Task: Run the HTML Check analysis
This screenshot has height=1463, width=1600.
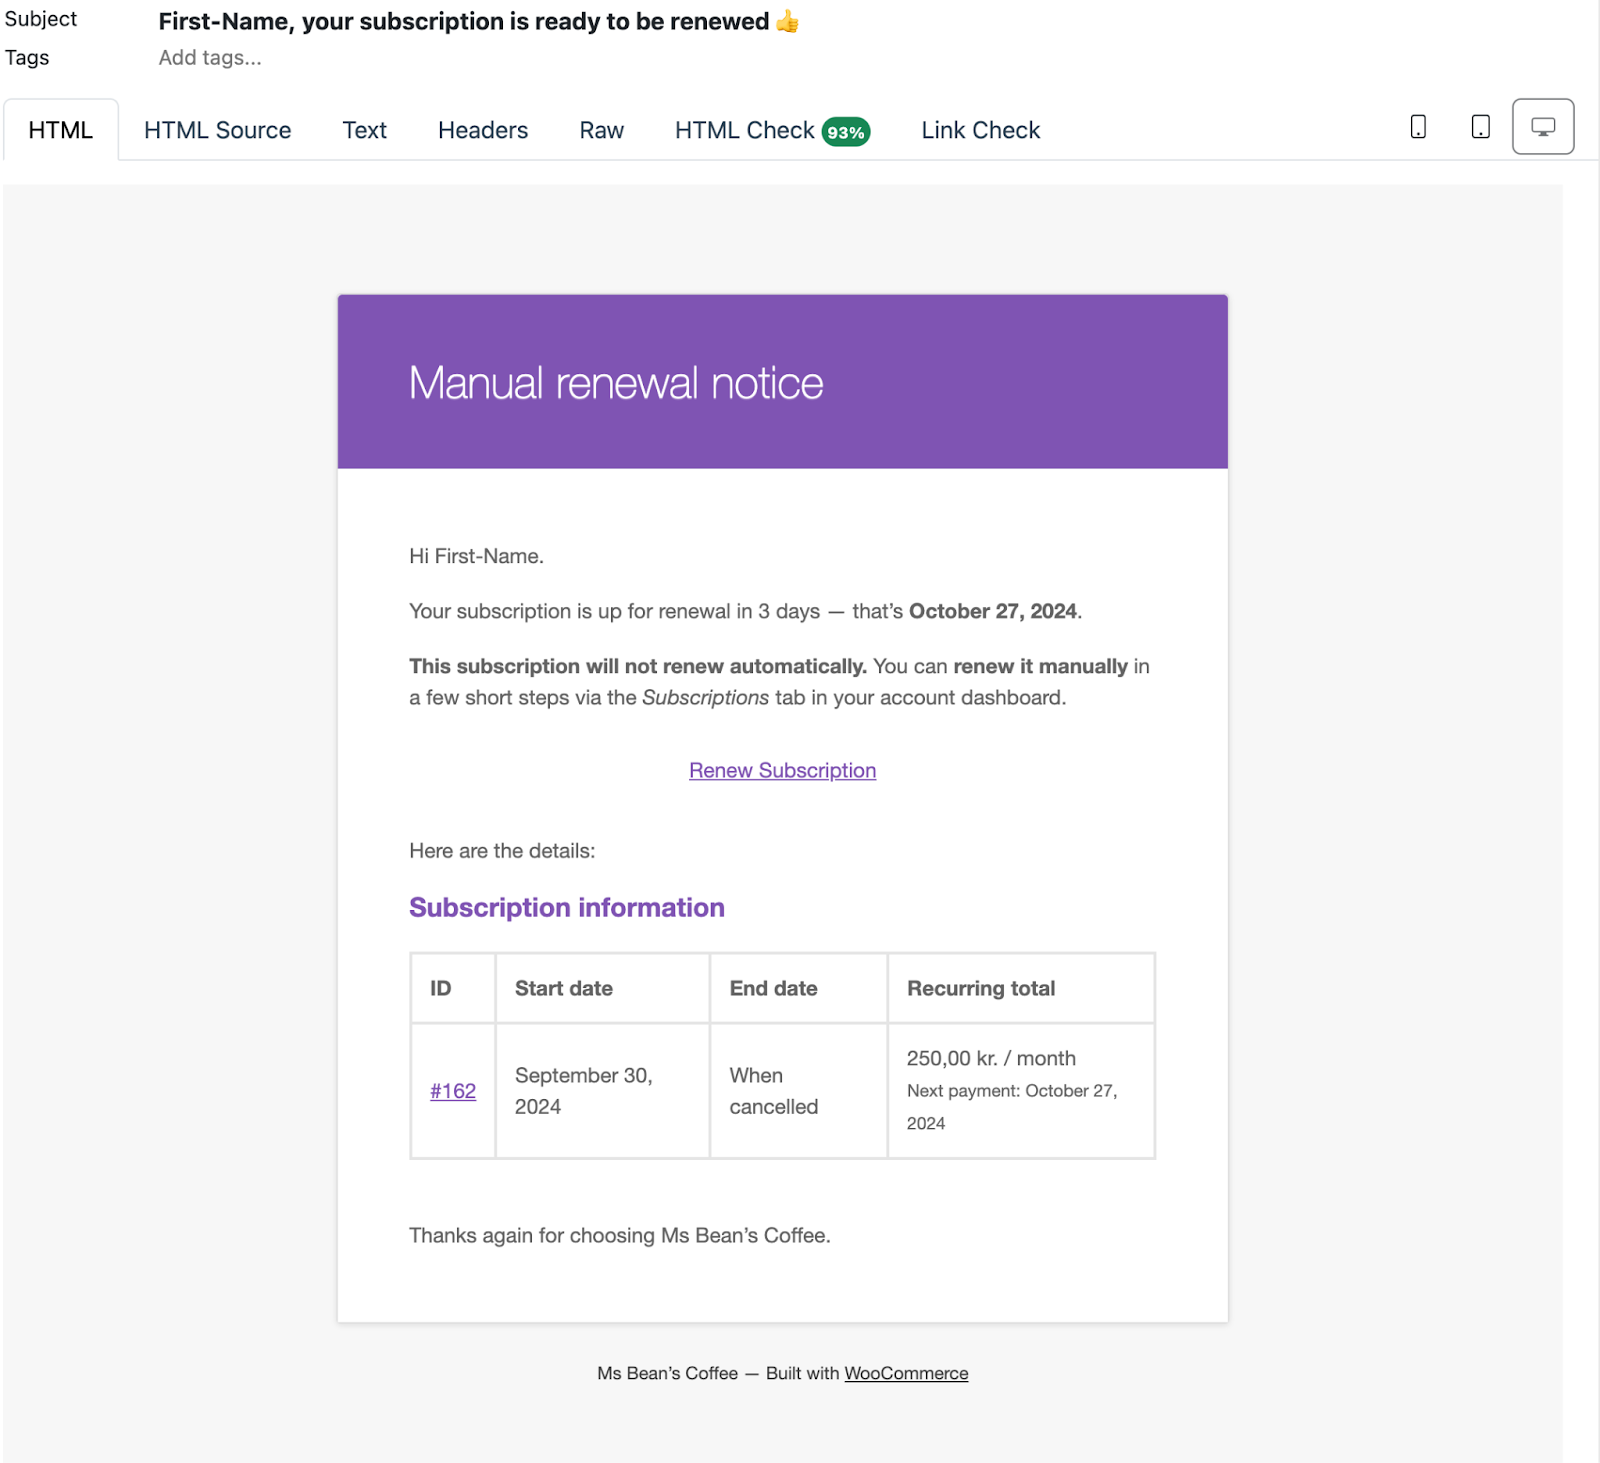Action: [743, 130]
